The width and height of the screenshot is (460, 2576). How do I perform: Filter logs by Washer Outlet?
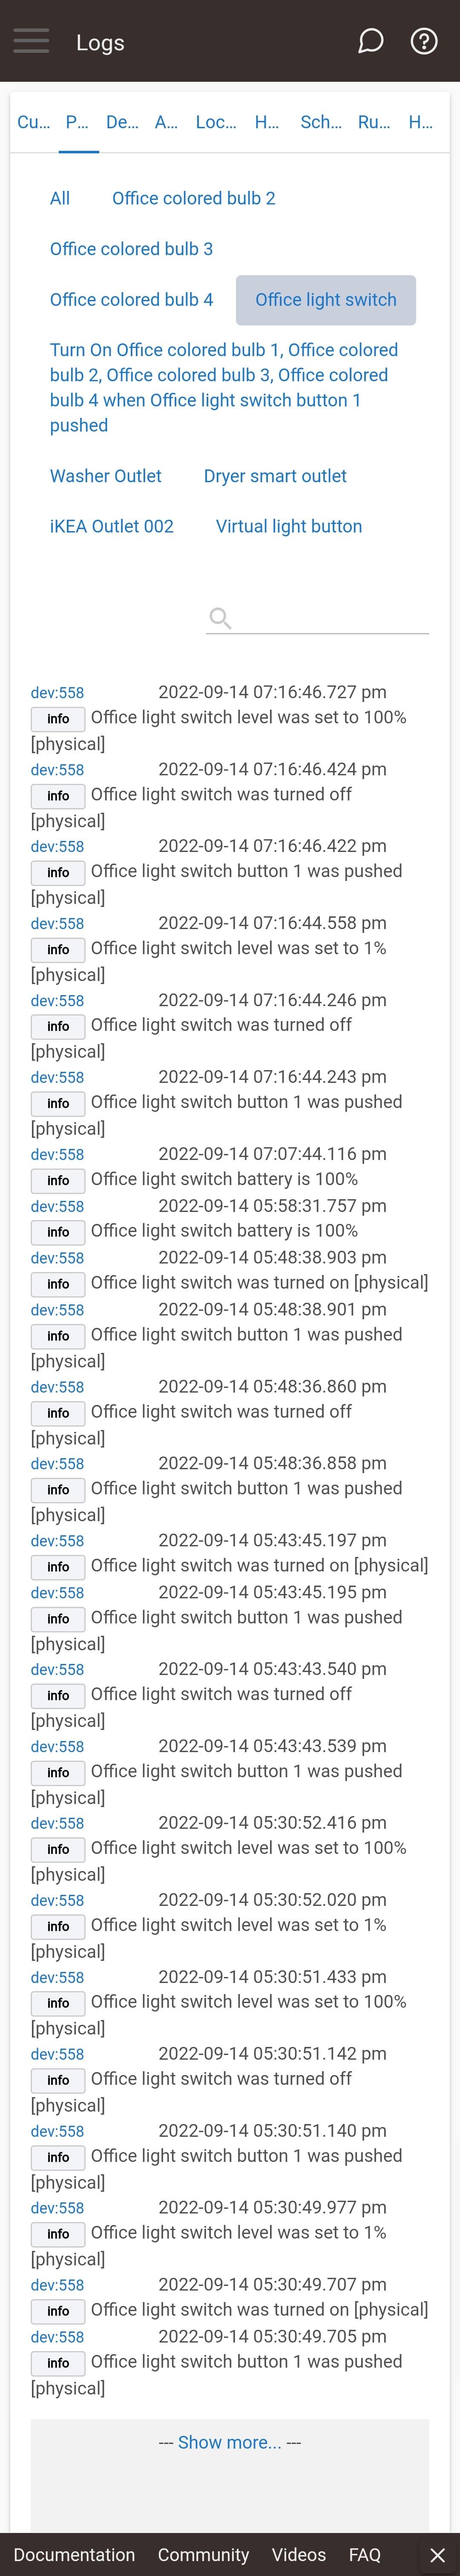tap(106, 476)
